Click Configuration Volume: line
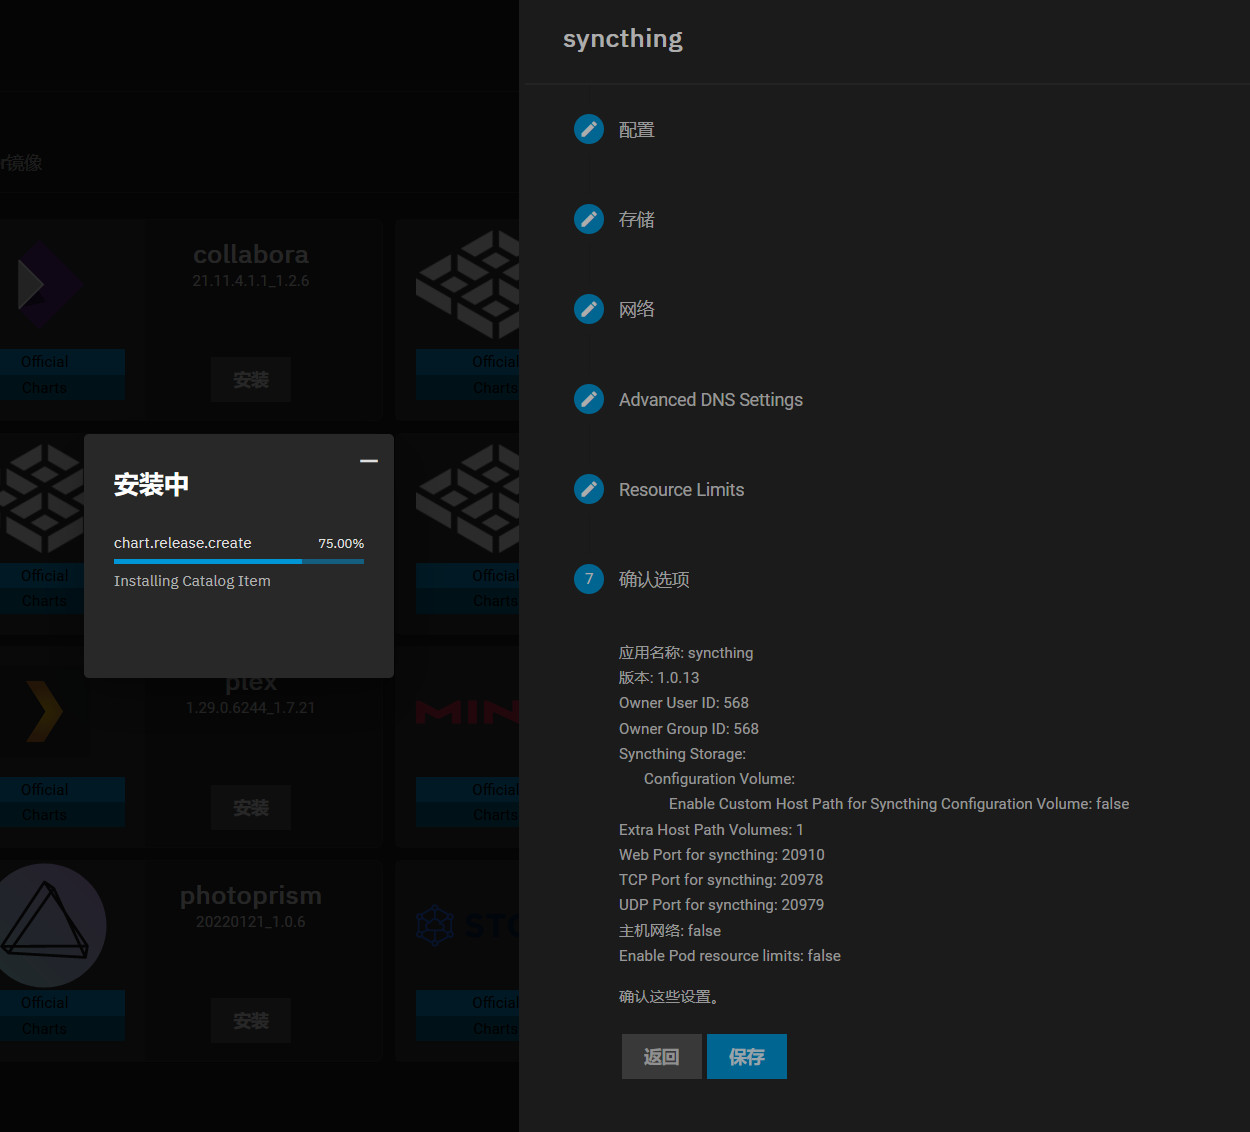The height and width of the screenshot is (1132, 1250). [720, 779]
